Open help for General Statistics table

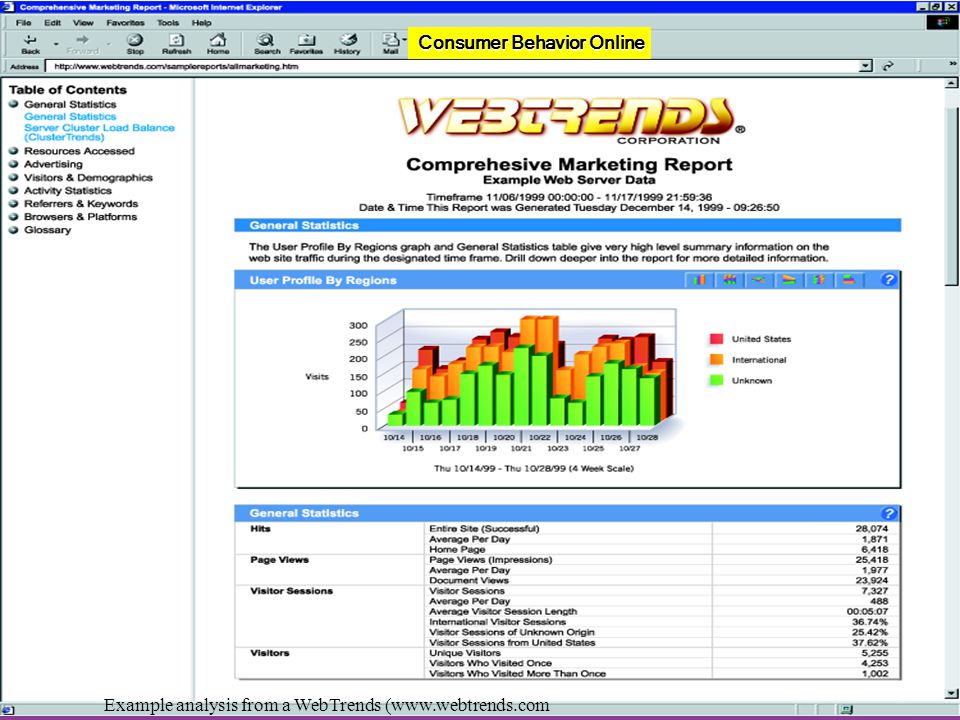(x=888, y=513)
